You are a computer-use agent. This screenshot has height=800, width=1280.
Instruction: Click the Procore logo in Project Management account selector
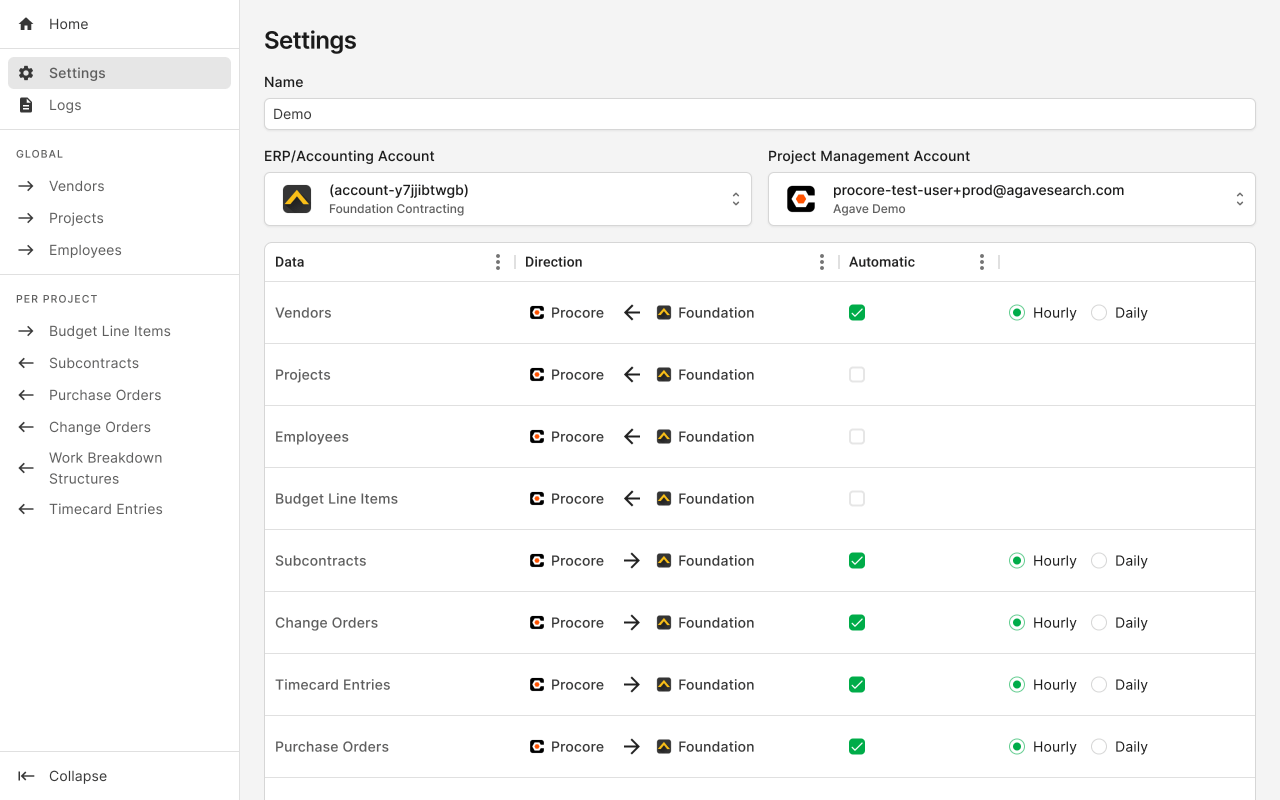[801, 199]
